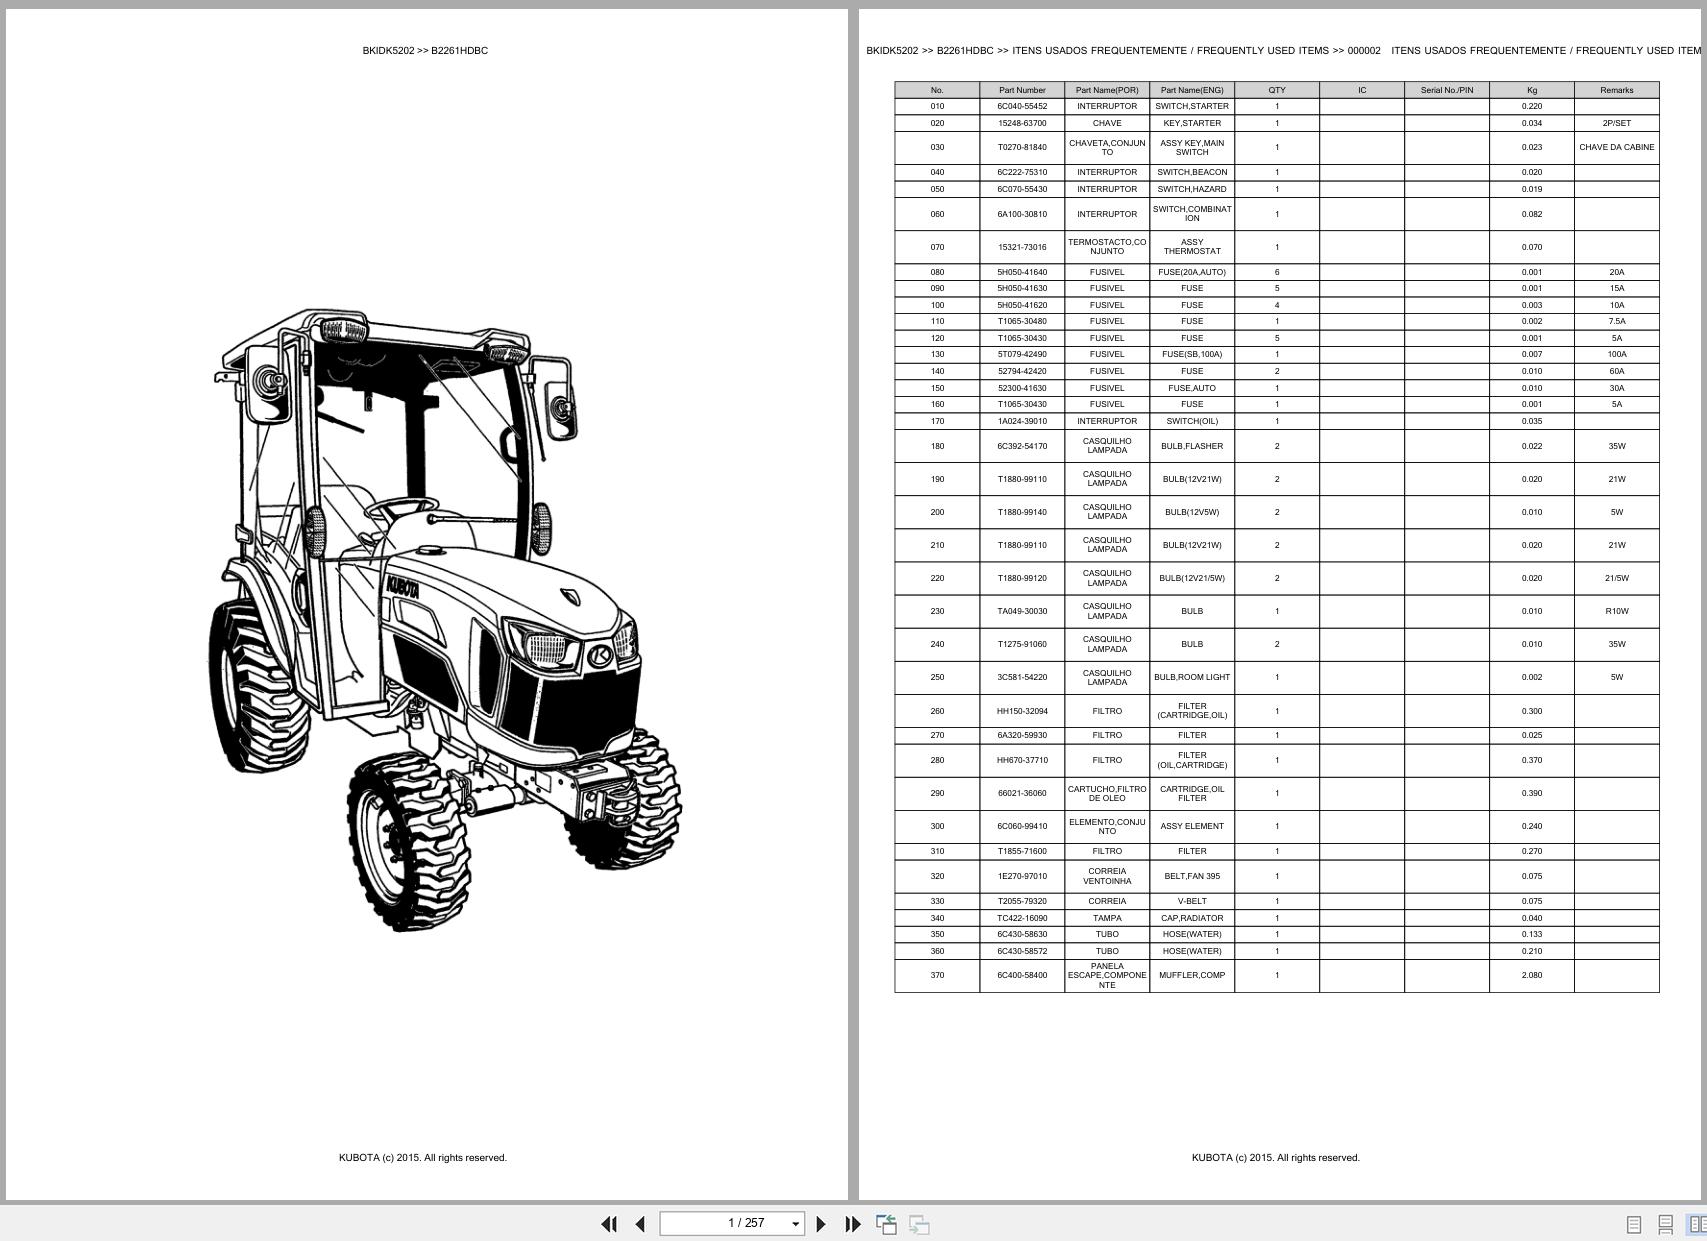Click the CAP,RADIATOR part name
This screenshot has height=1241, width=1707.
(x=1192, y=918)
